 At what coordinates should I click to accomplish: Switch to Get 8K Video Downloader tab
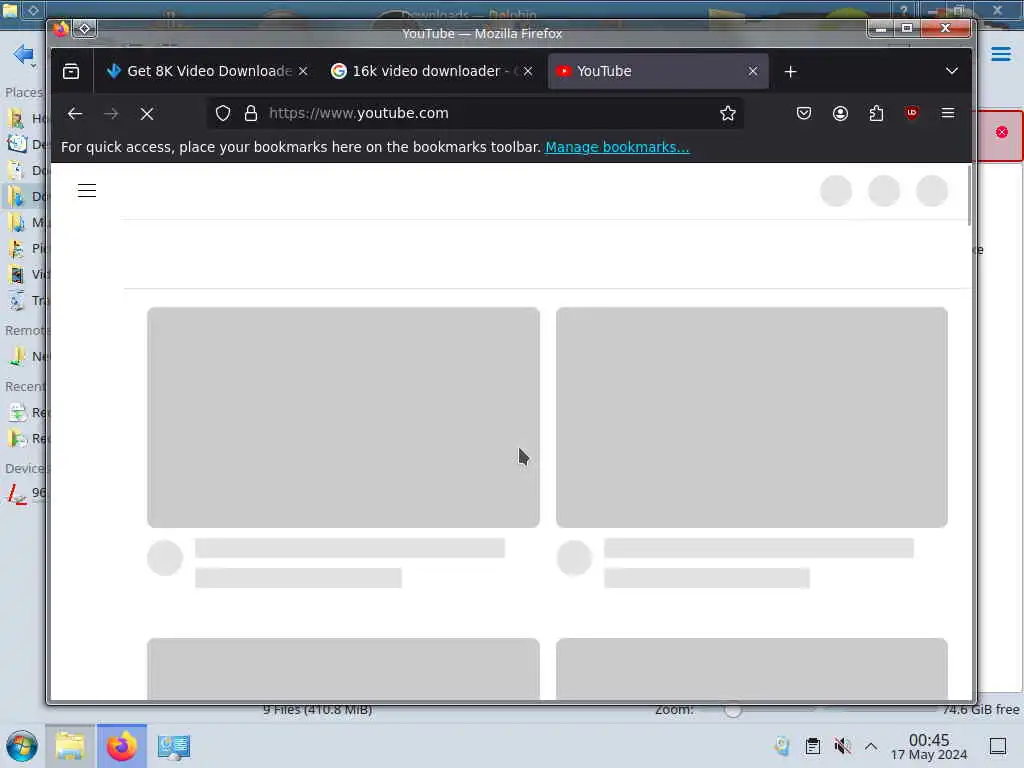point(207,71)
